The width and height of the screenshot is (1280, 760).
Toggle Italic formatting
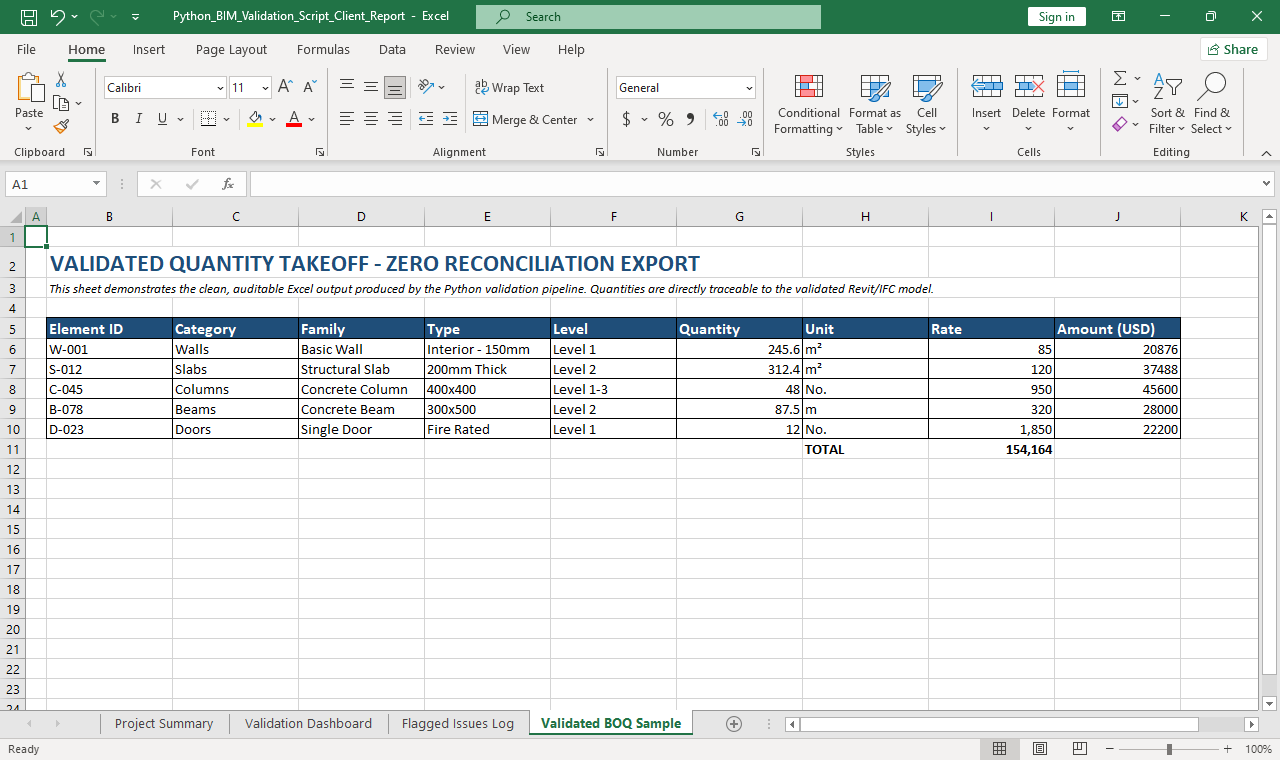tap(138, 119)
